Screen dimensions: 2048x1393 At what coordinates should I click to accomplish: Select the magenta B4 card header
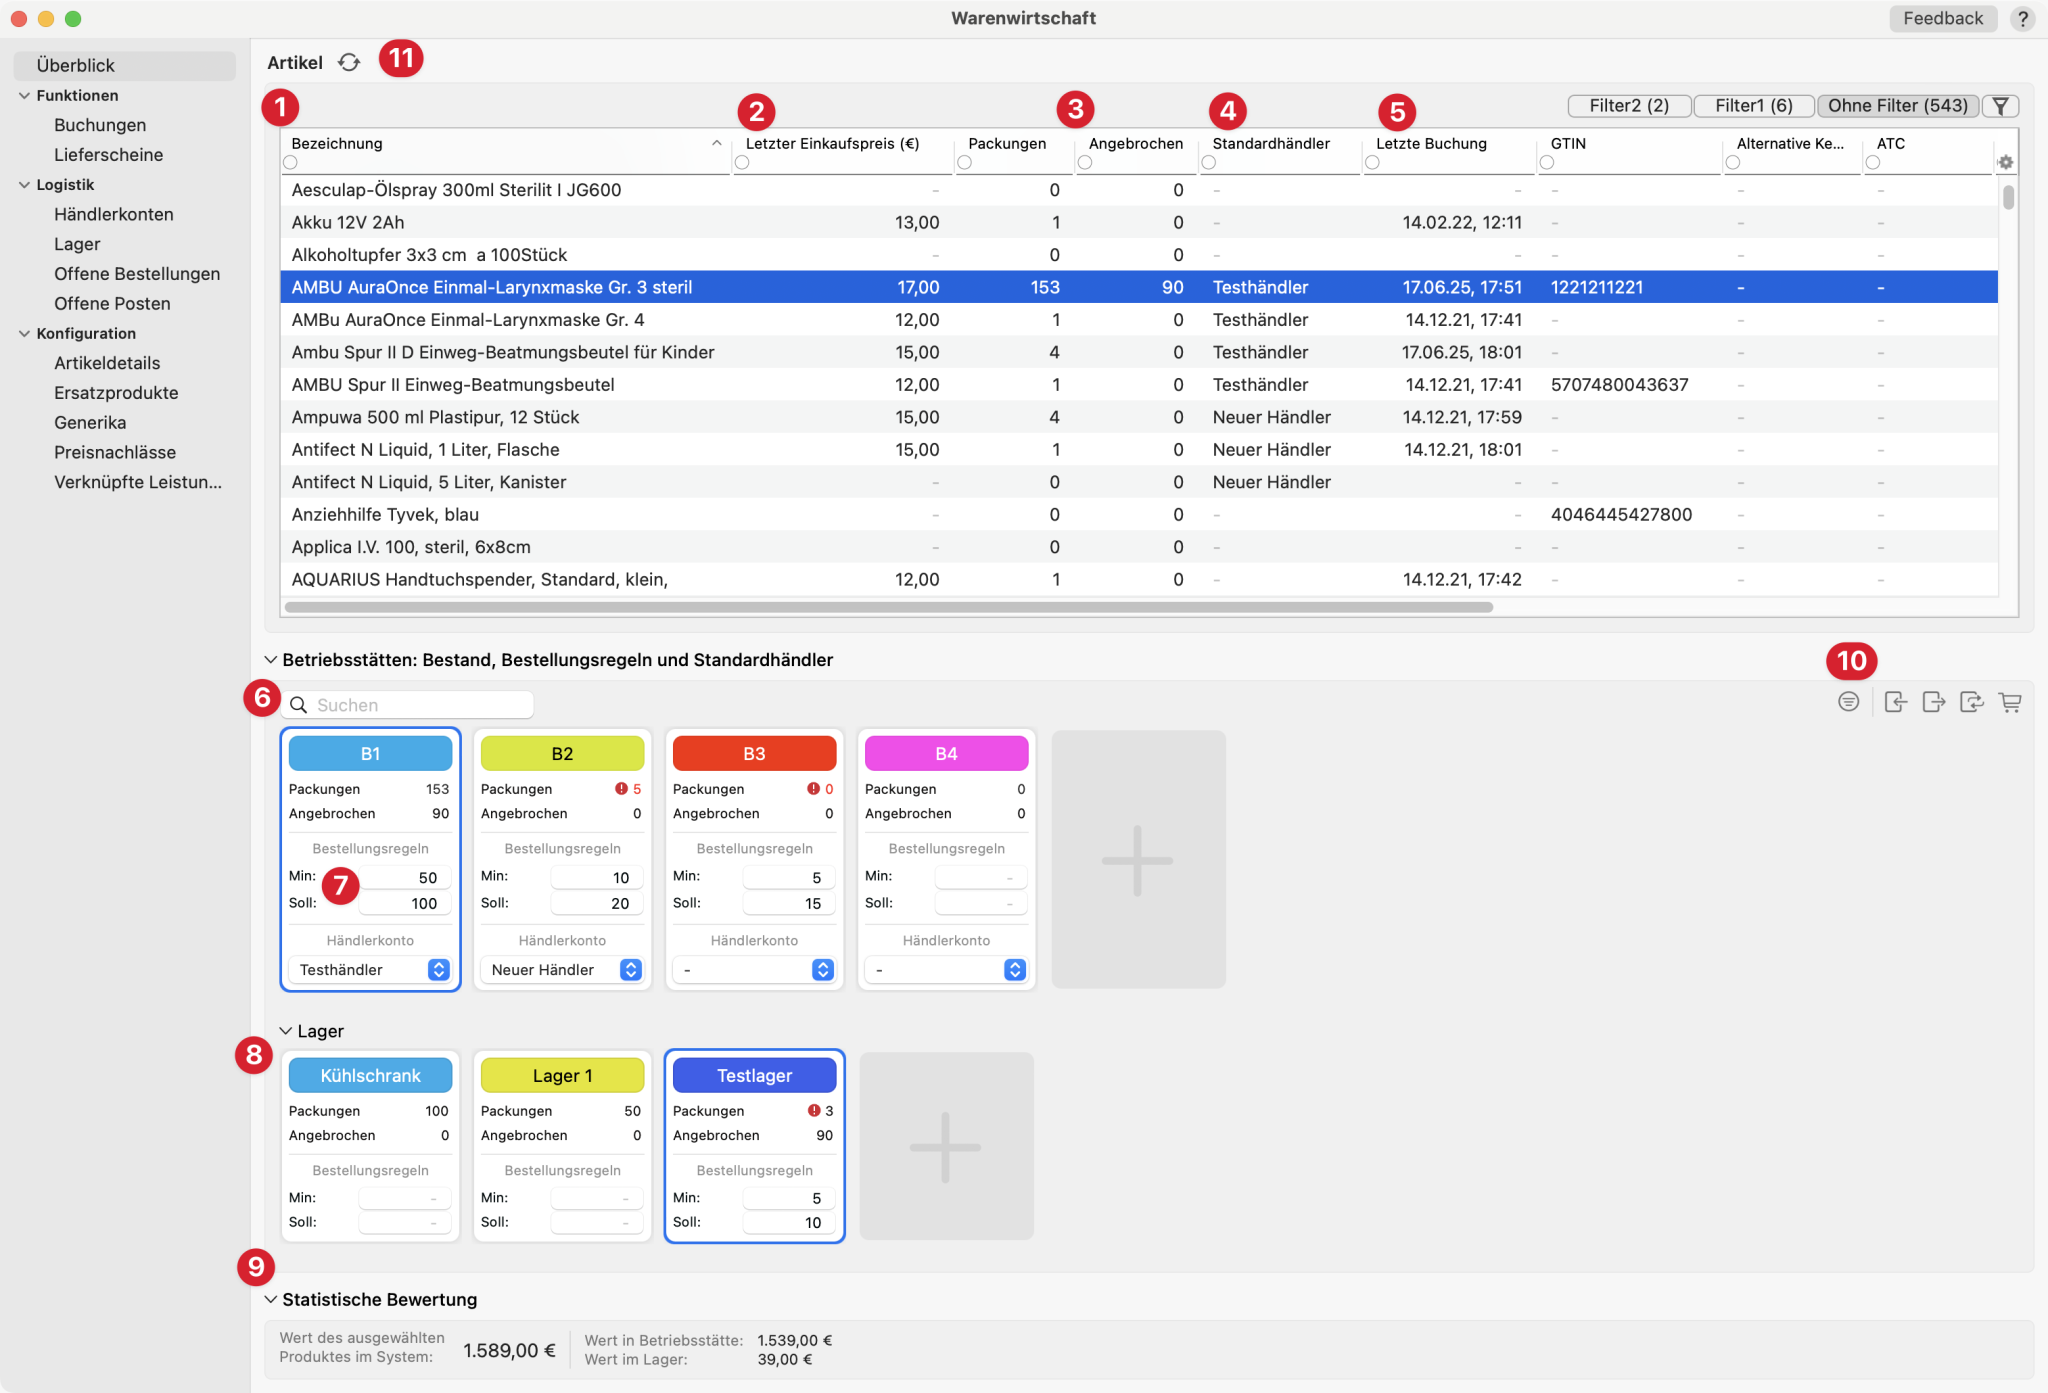(946, 754)
